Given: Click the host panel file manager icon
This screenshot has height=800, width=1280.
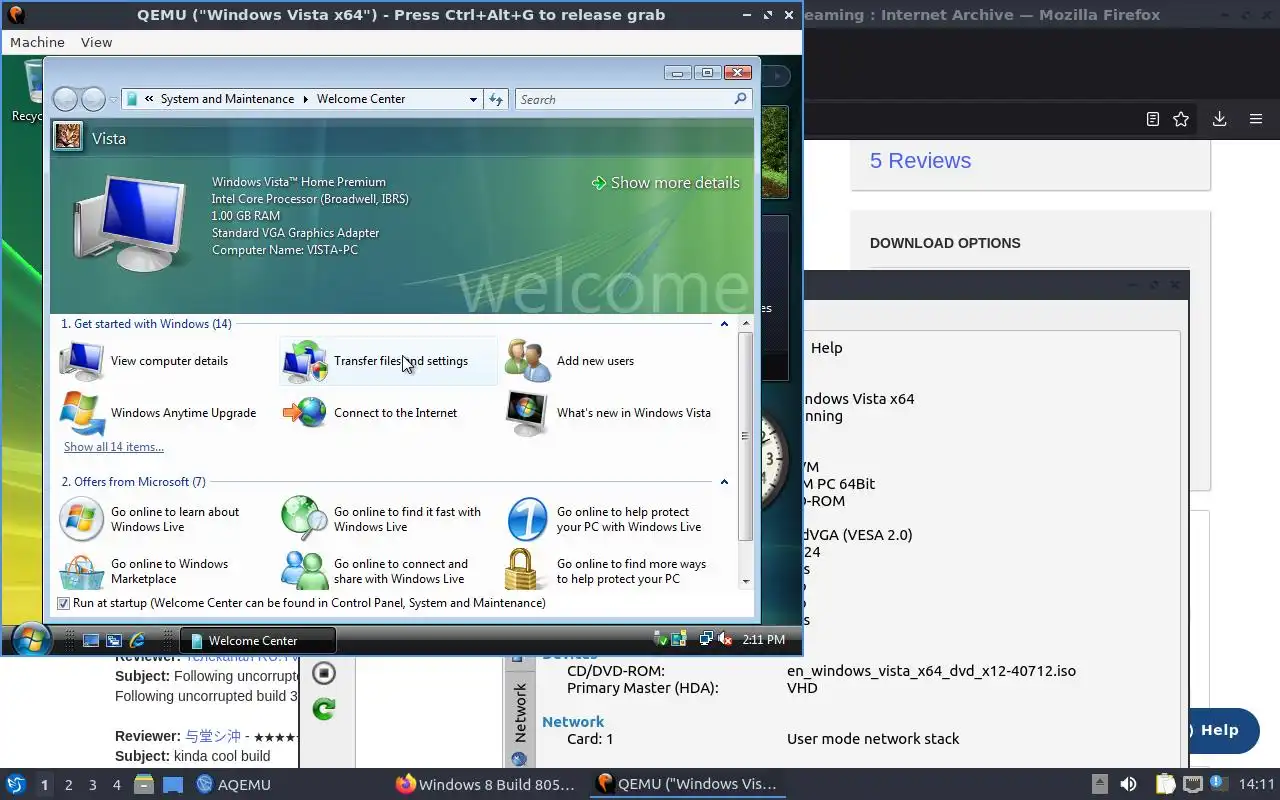Looking at the screenshot, I should [143, 784].
